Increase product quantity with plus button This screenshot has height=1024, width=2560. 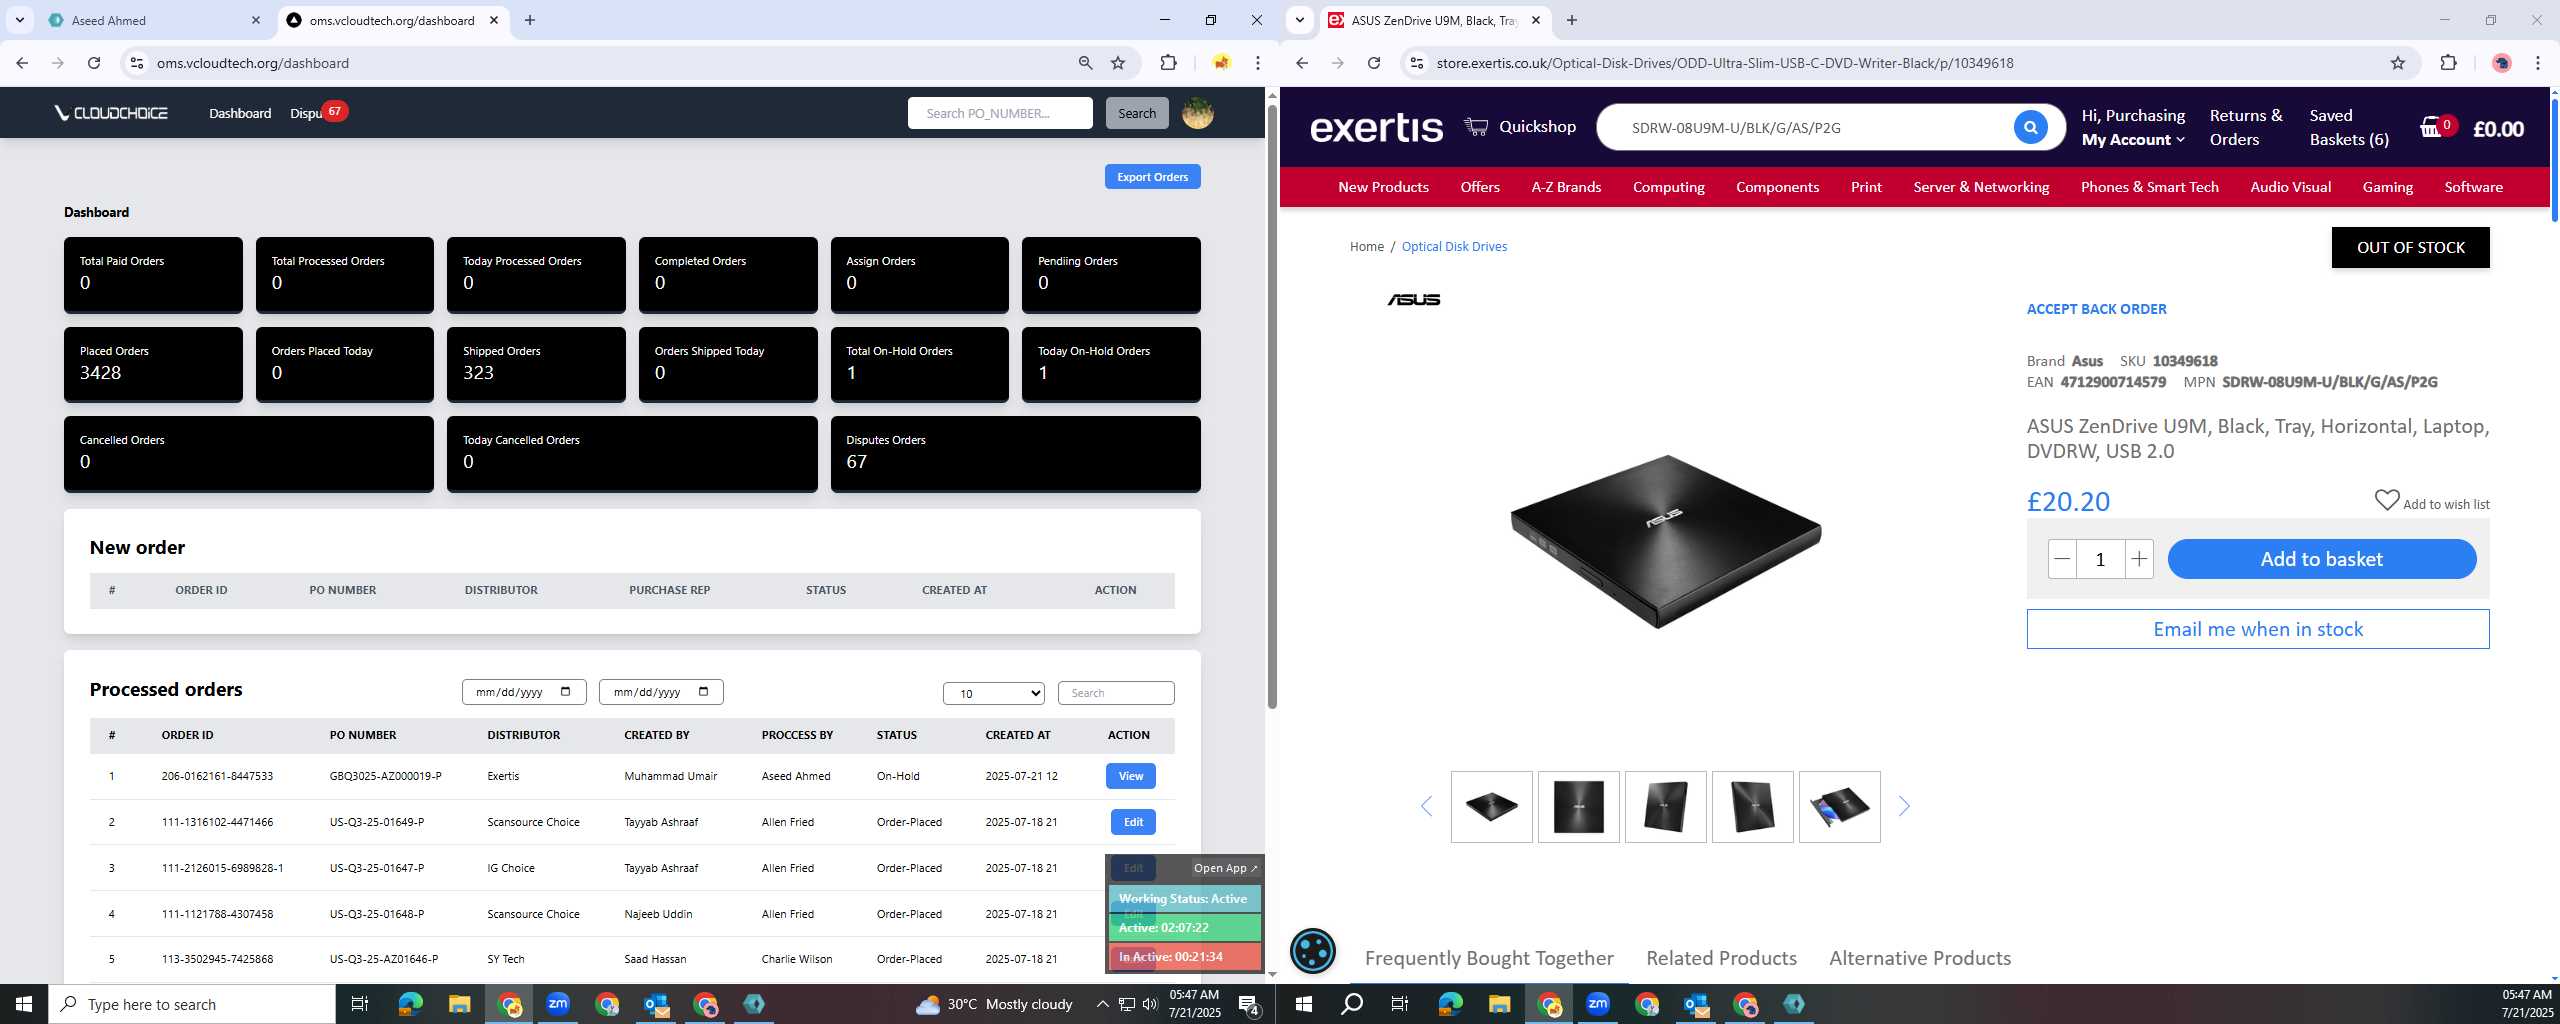click(x=2138, y=559)
